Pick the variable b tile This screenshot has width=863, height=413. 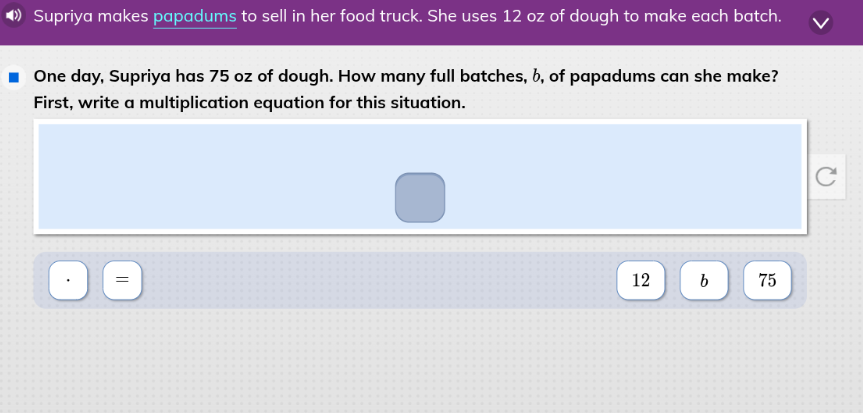click(704, 281)
